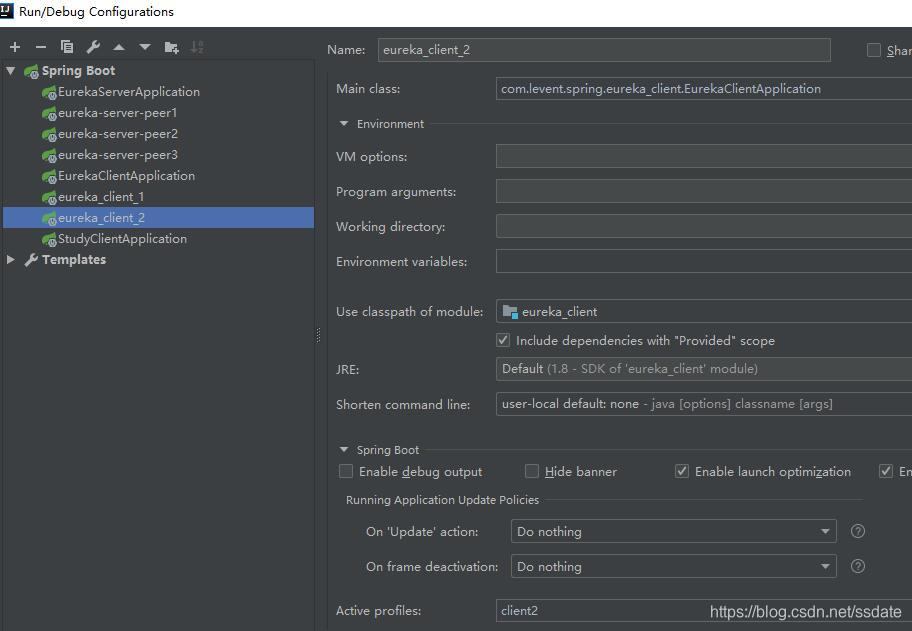Open the On 'Update' action dropdown
Screen dimensions: 912x631
pos(674,531)
